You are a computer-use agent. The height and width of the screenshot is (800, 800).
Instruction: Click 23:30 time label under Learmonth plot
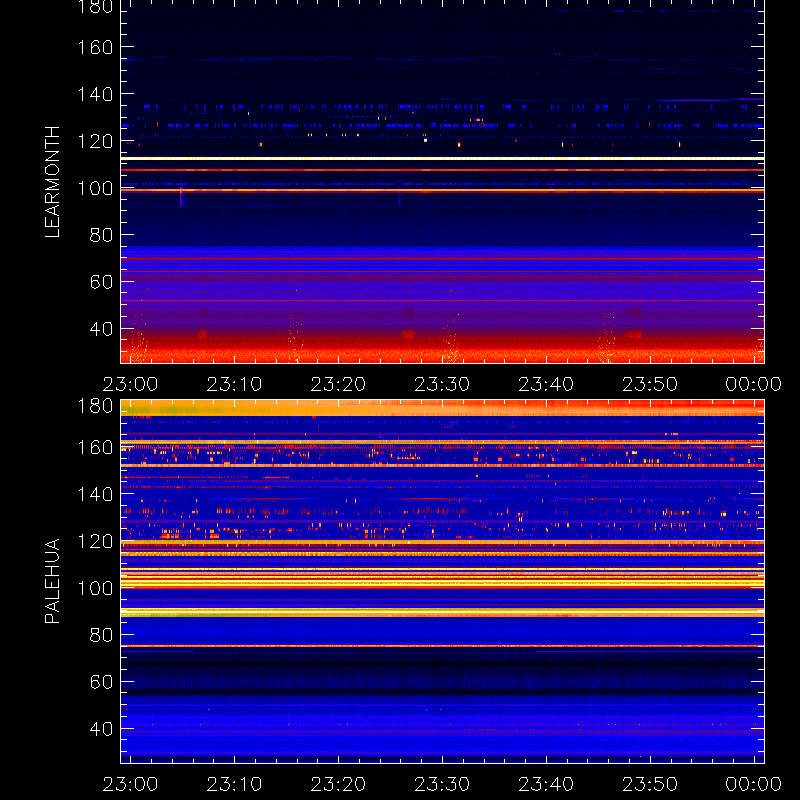[x=442, y=384]
